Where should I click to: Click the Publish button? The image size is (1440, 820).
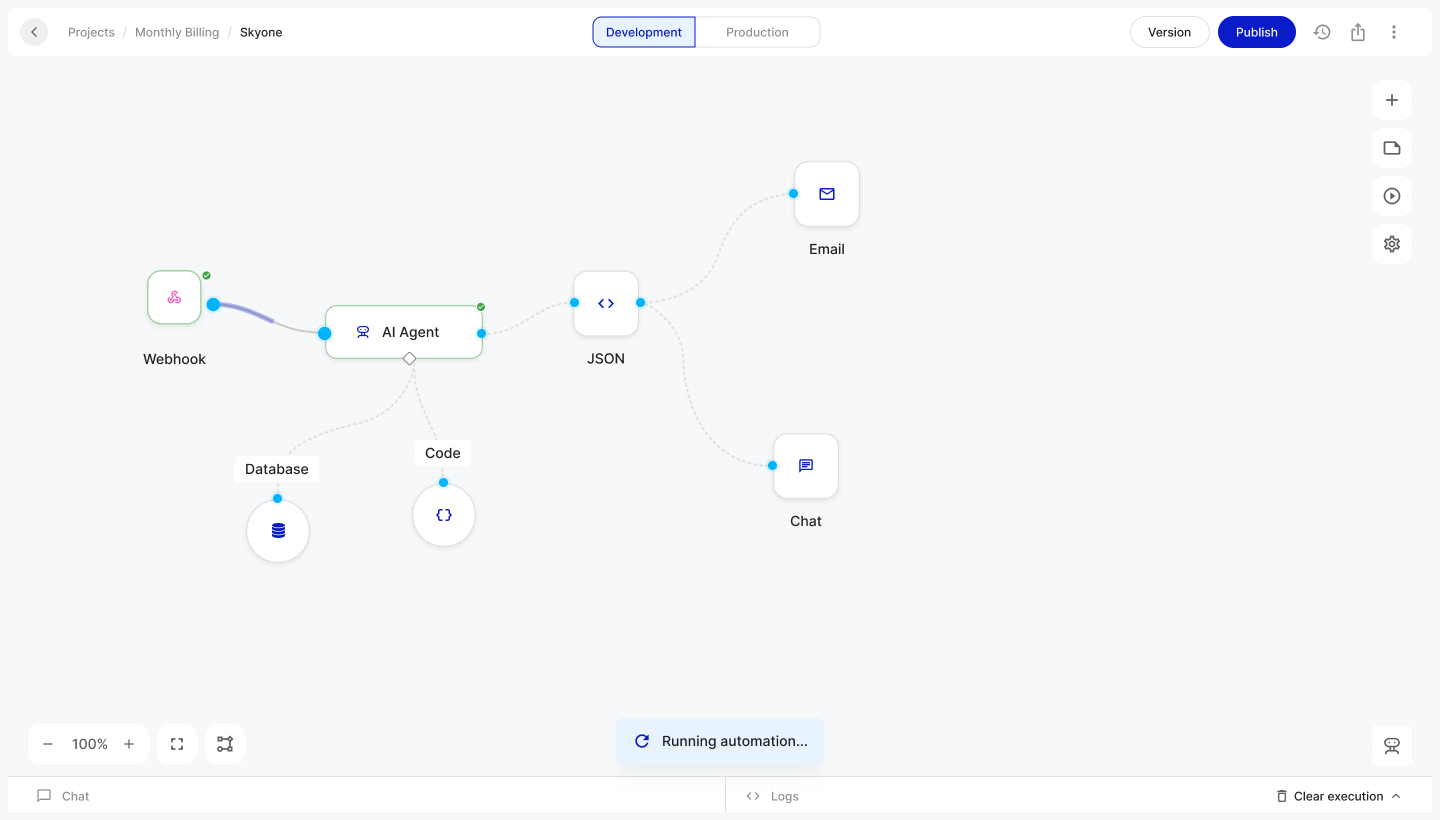(1256, 32)
